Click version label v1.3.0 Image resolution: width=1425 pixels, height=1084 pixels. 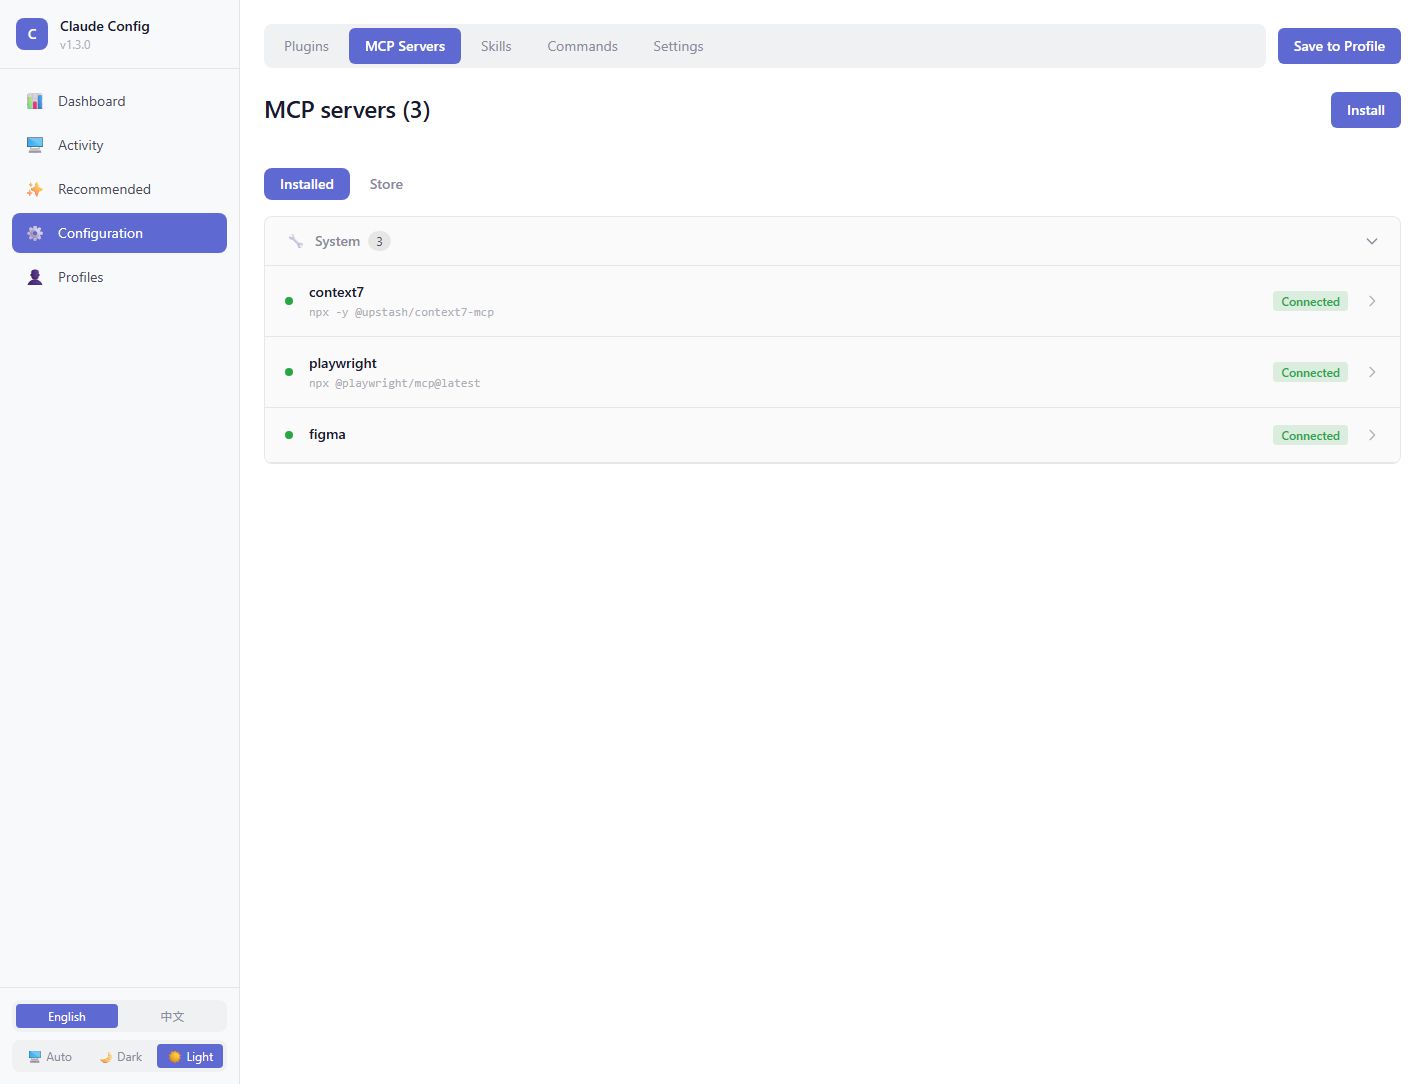pos(75,45)
